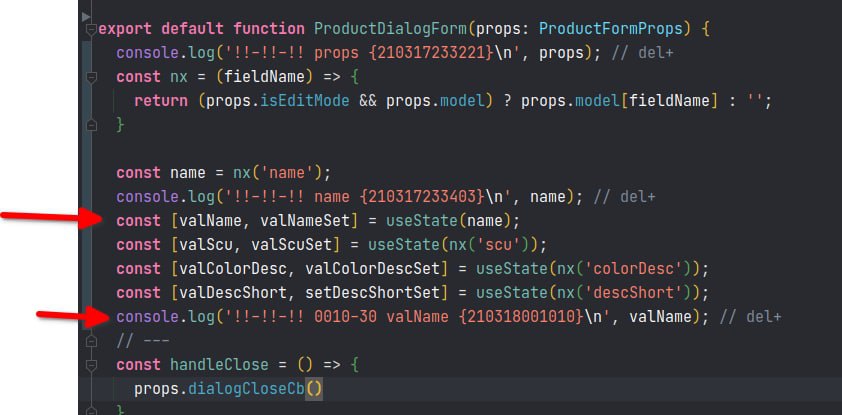Viewport: 842px width, 415px height.
Task: Click the dialogCloseCb method name
Action: [246, 389]
